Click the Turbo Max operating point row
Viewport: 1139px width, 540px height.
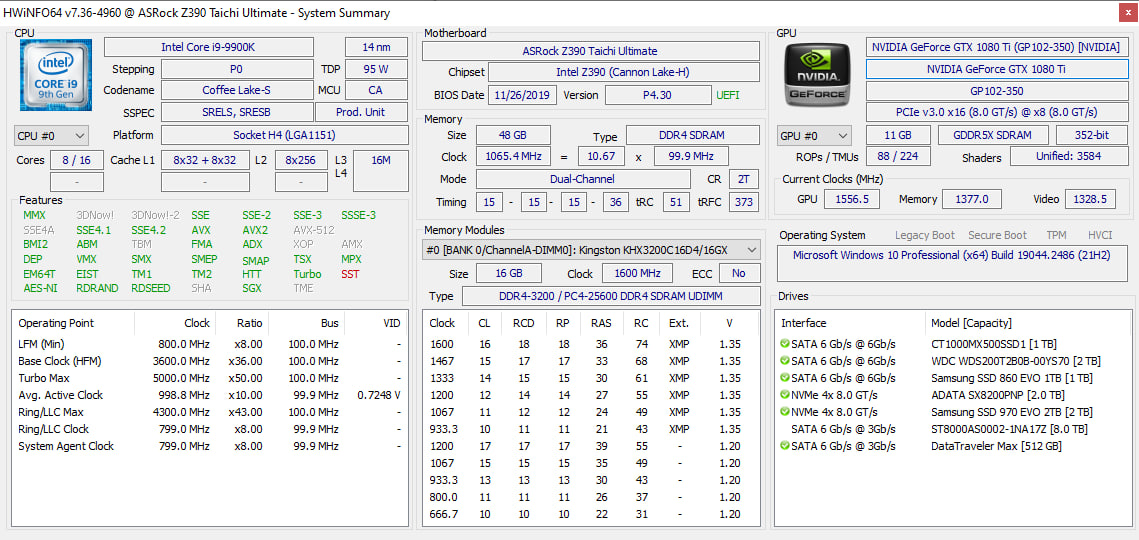[210, 378]
